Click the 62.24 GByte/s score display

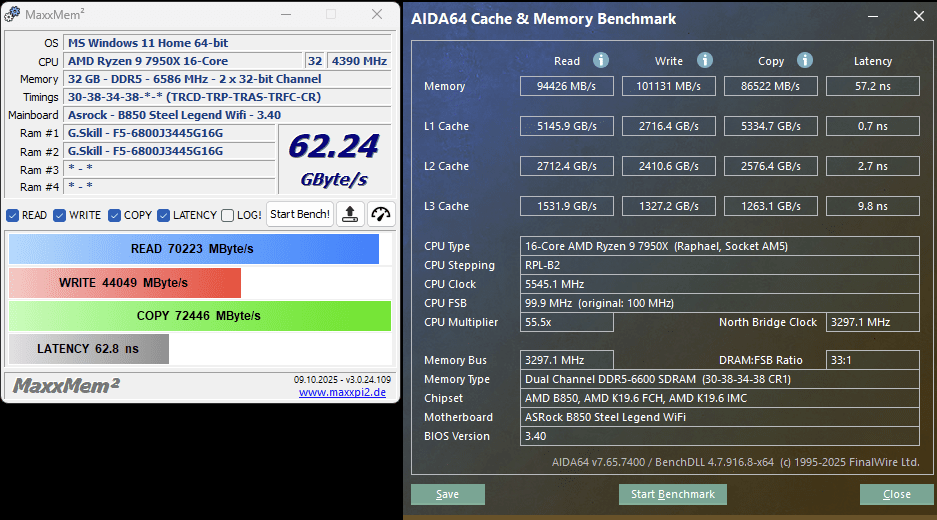(335, 160)
